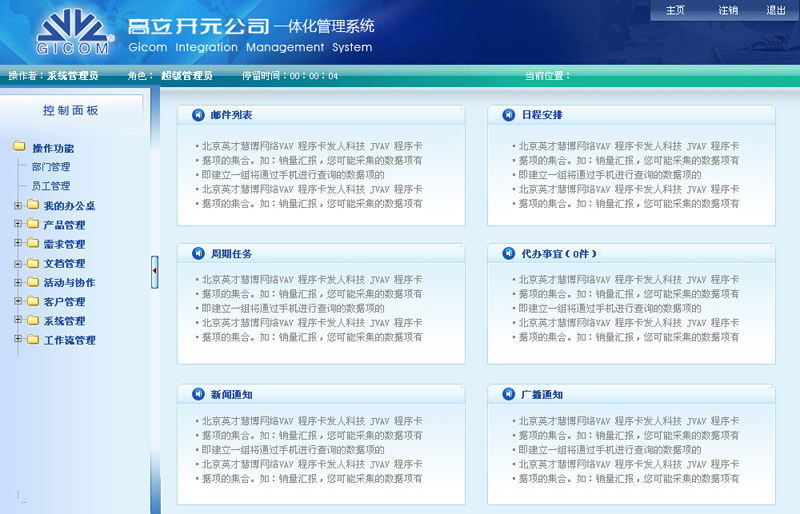The width and height of the screenshot is (800, 514).
Task: Go to 主页 in top menu
Action: click(x=675, y=10)
